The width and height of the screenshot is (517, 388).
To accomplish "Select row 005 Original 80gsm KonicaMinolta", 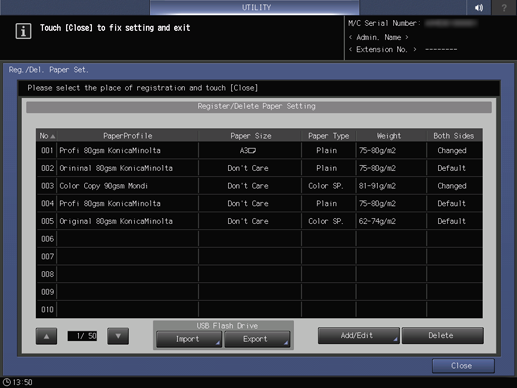I will 259,221.
